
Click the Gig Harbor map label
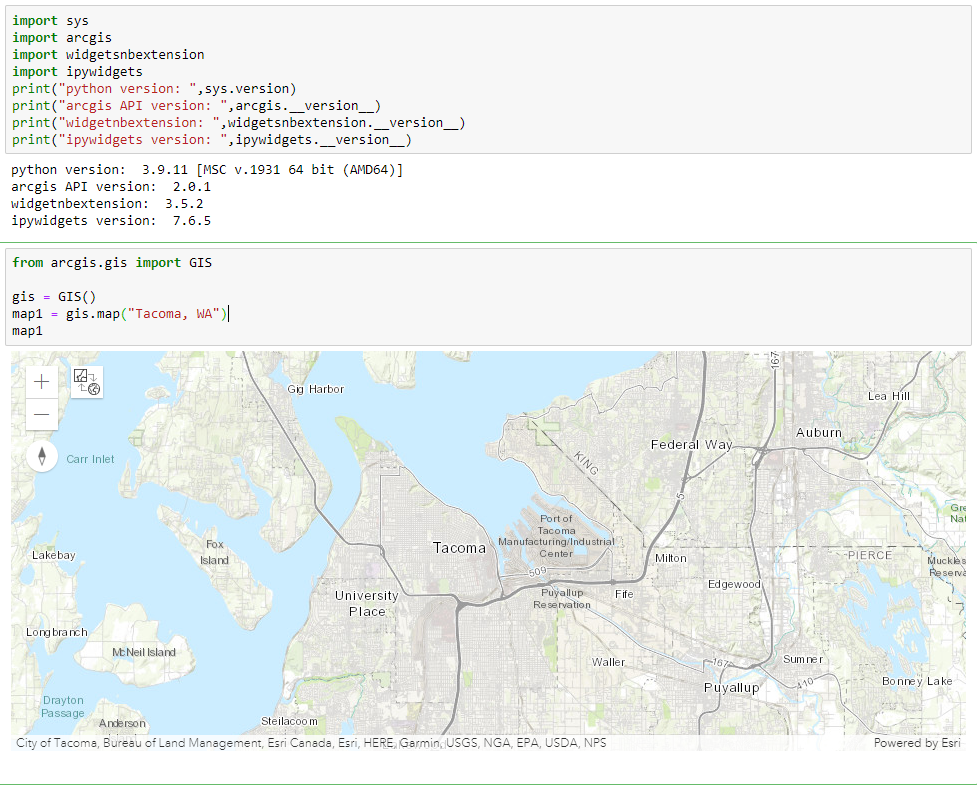click(x=315, y=389)
